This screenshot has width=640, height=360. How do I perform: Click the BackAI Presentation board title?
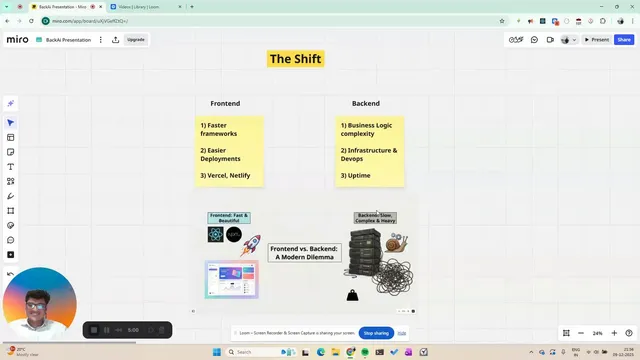(x=68, y=40)
